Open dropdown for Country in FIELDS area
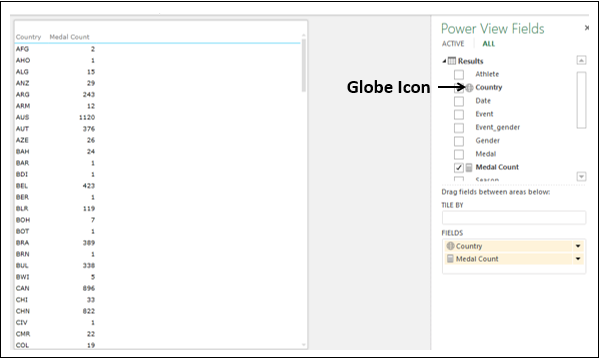600x360 pixels. click(578, 246)
